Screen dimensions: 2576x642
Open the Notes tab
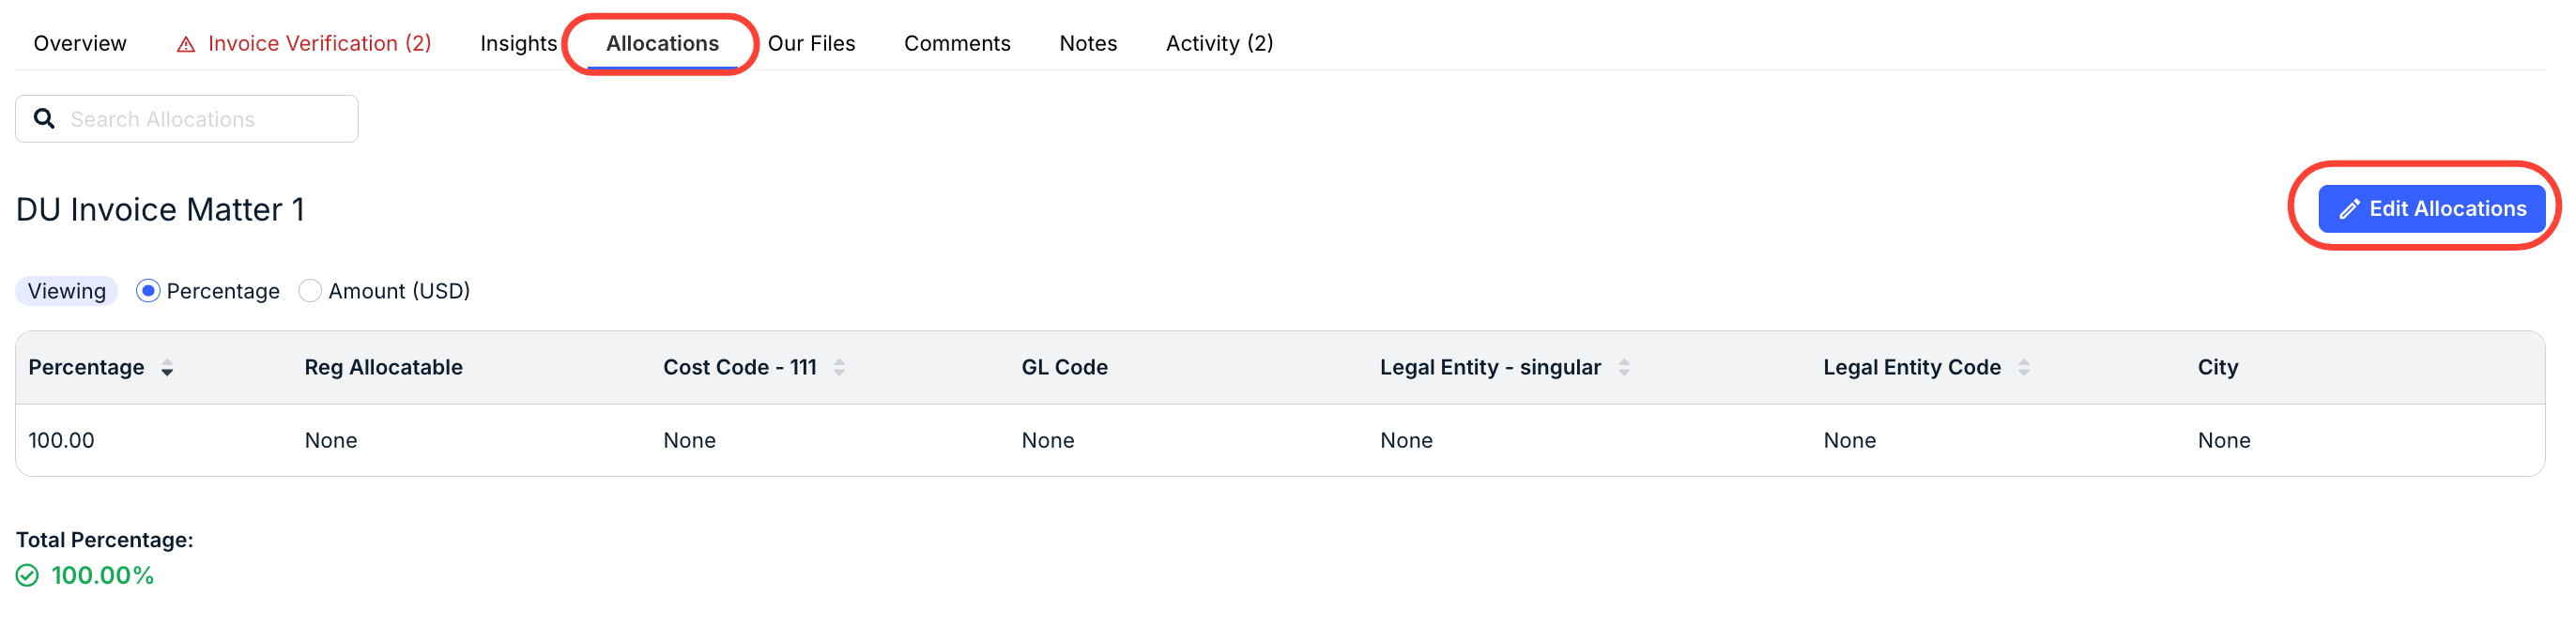click(1088, 44)
